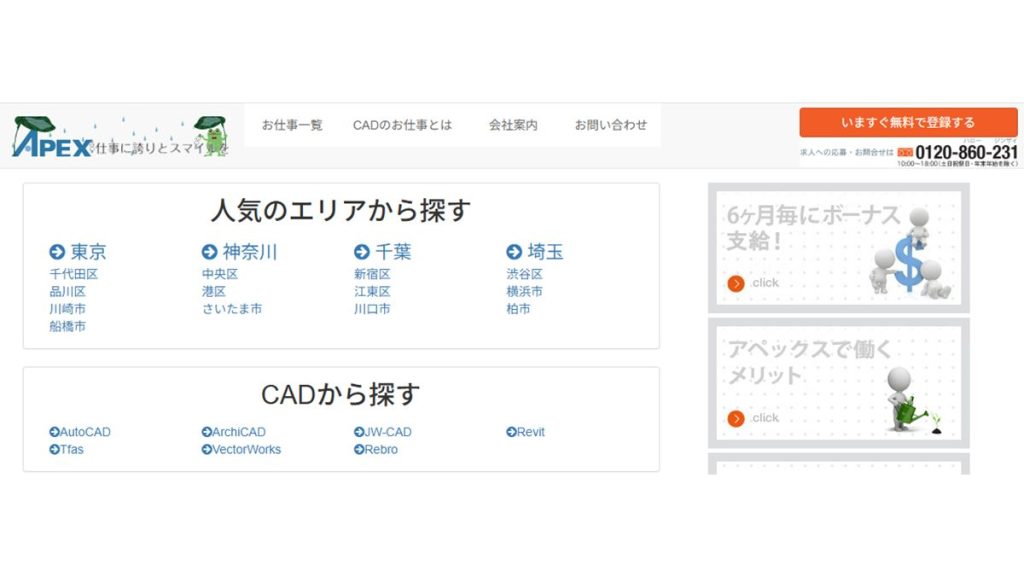This screenshot has width=1024, height=577.
Task: Open 柏市 link
Action: [x=519, y=309]
